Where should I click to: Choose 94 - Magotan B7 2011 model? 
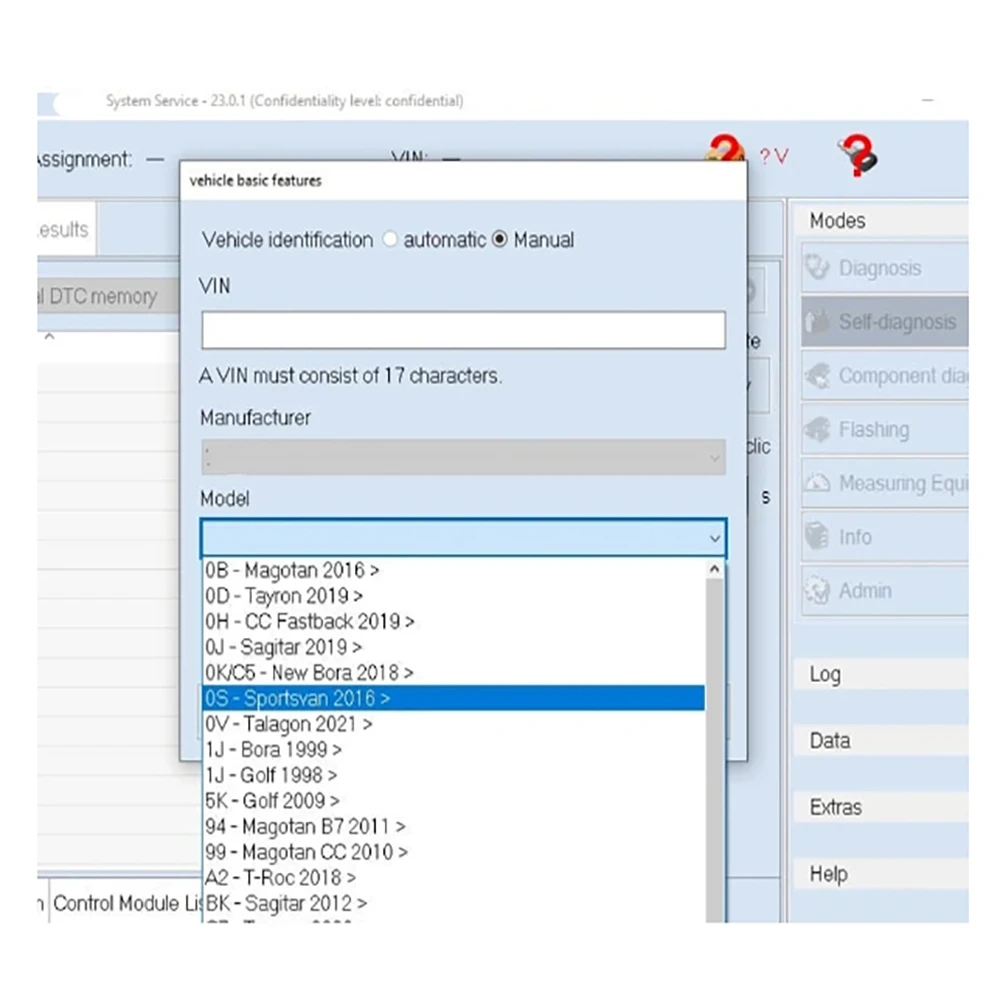[453, 827]
